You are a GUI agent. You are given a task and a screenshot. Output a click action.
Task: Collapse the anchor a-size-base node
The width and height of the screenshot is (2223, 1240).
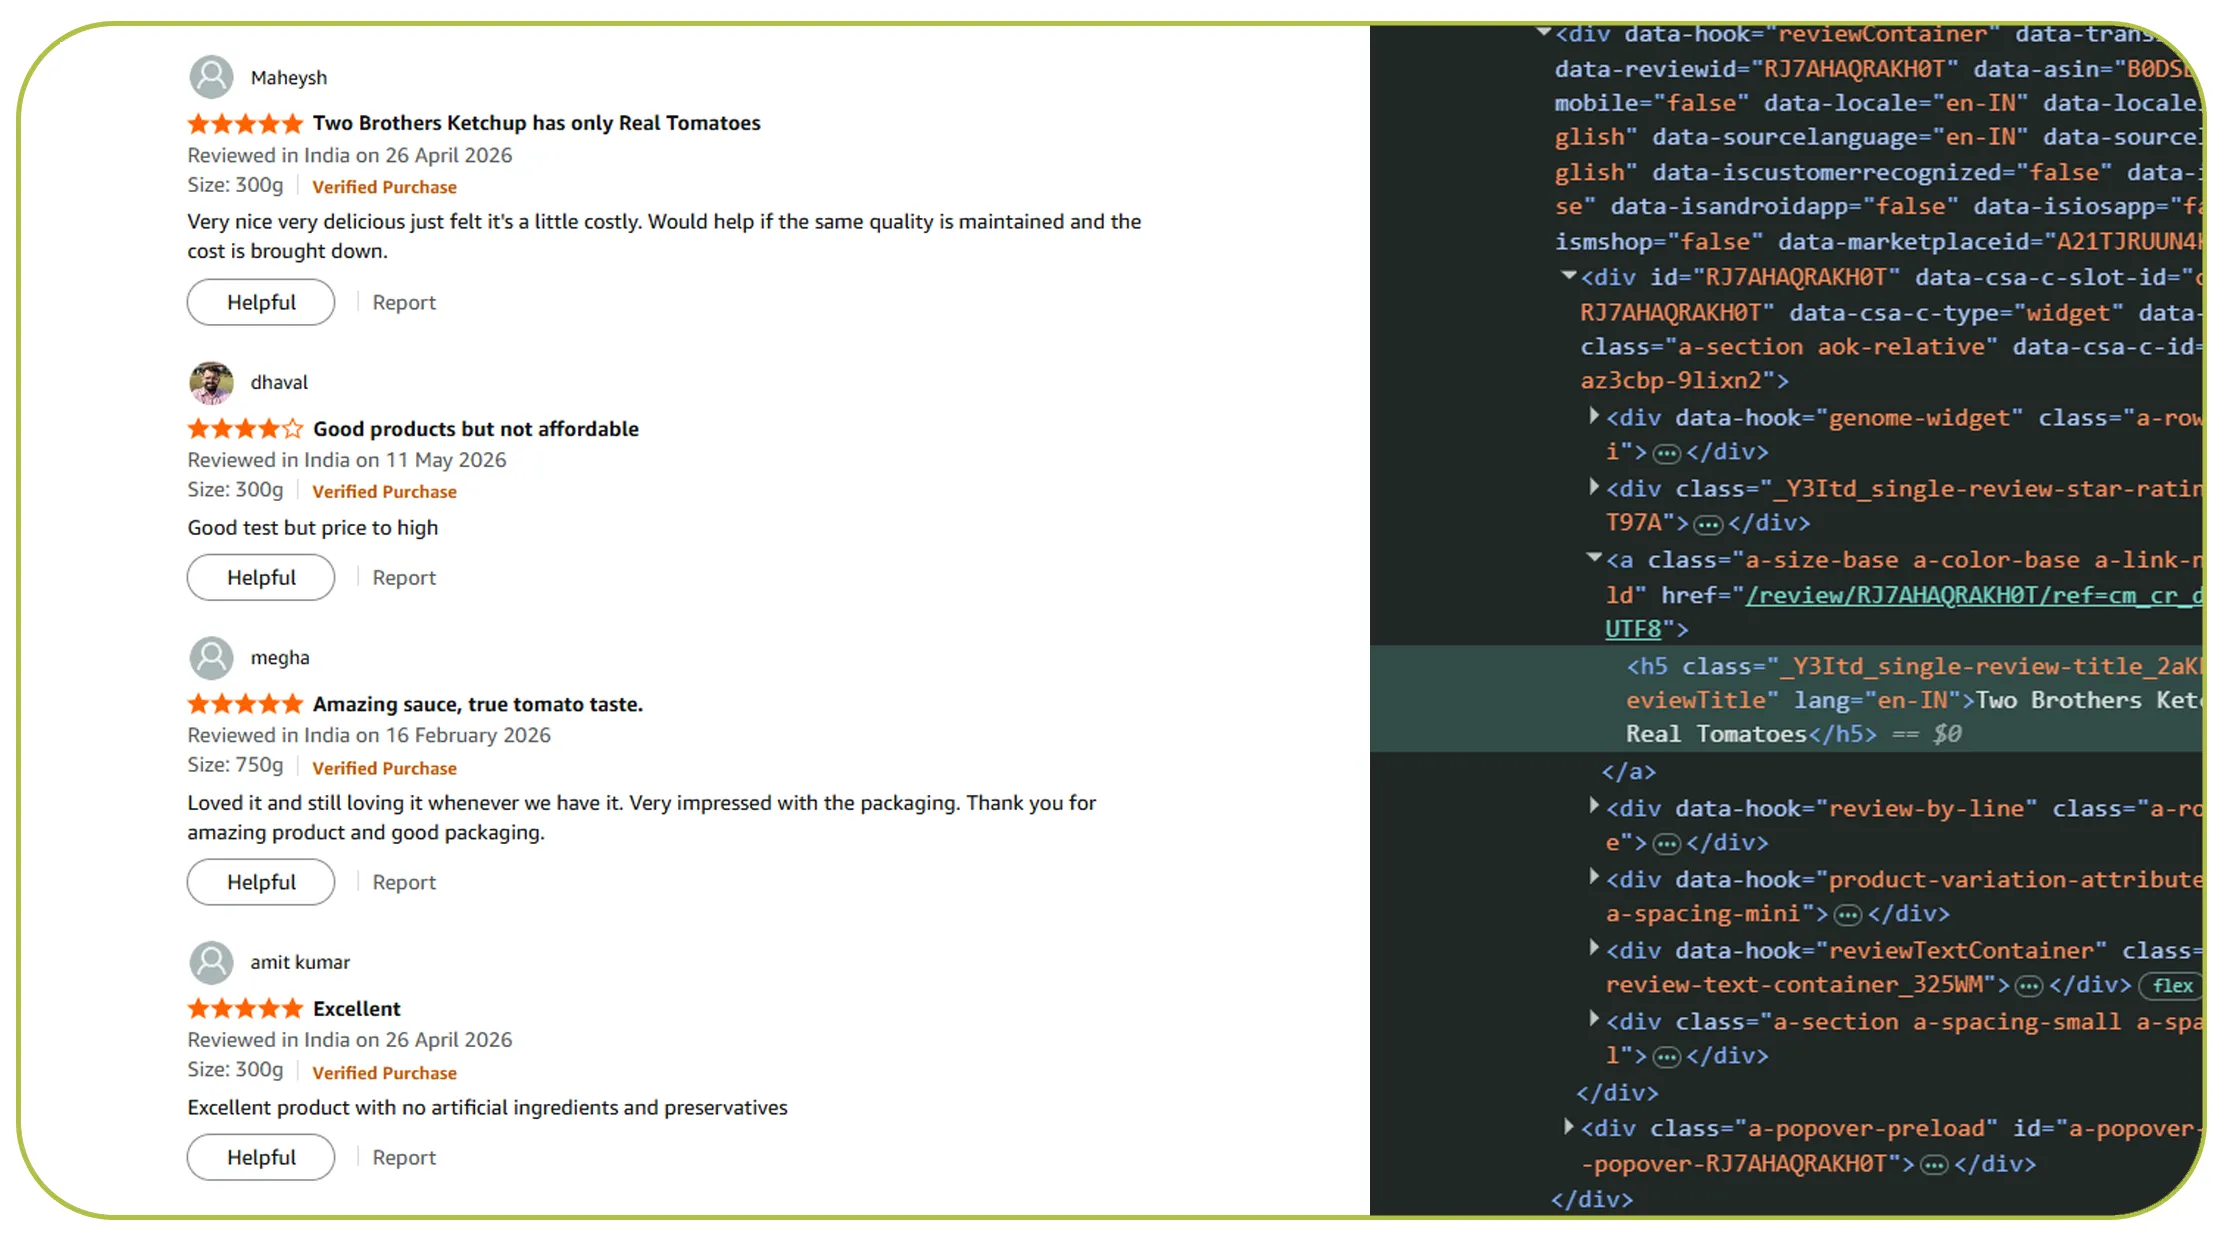[1594, 558]
